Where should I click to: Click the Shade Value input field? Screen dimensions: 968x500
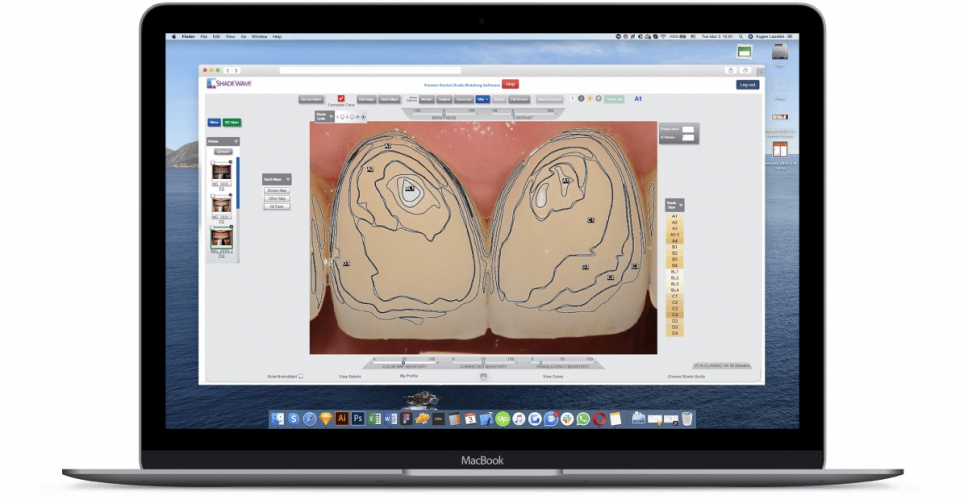coord(688,129)
